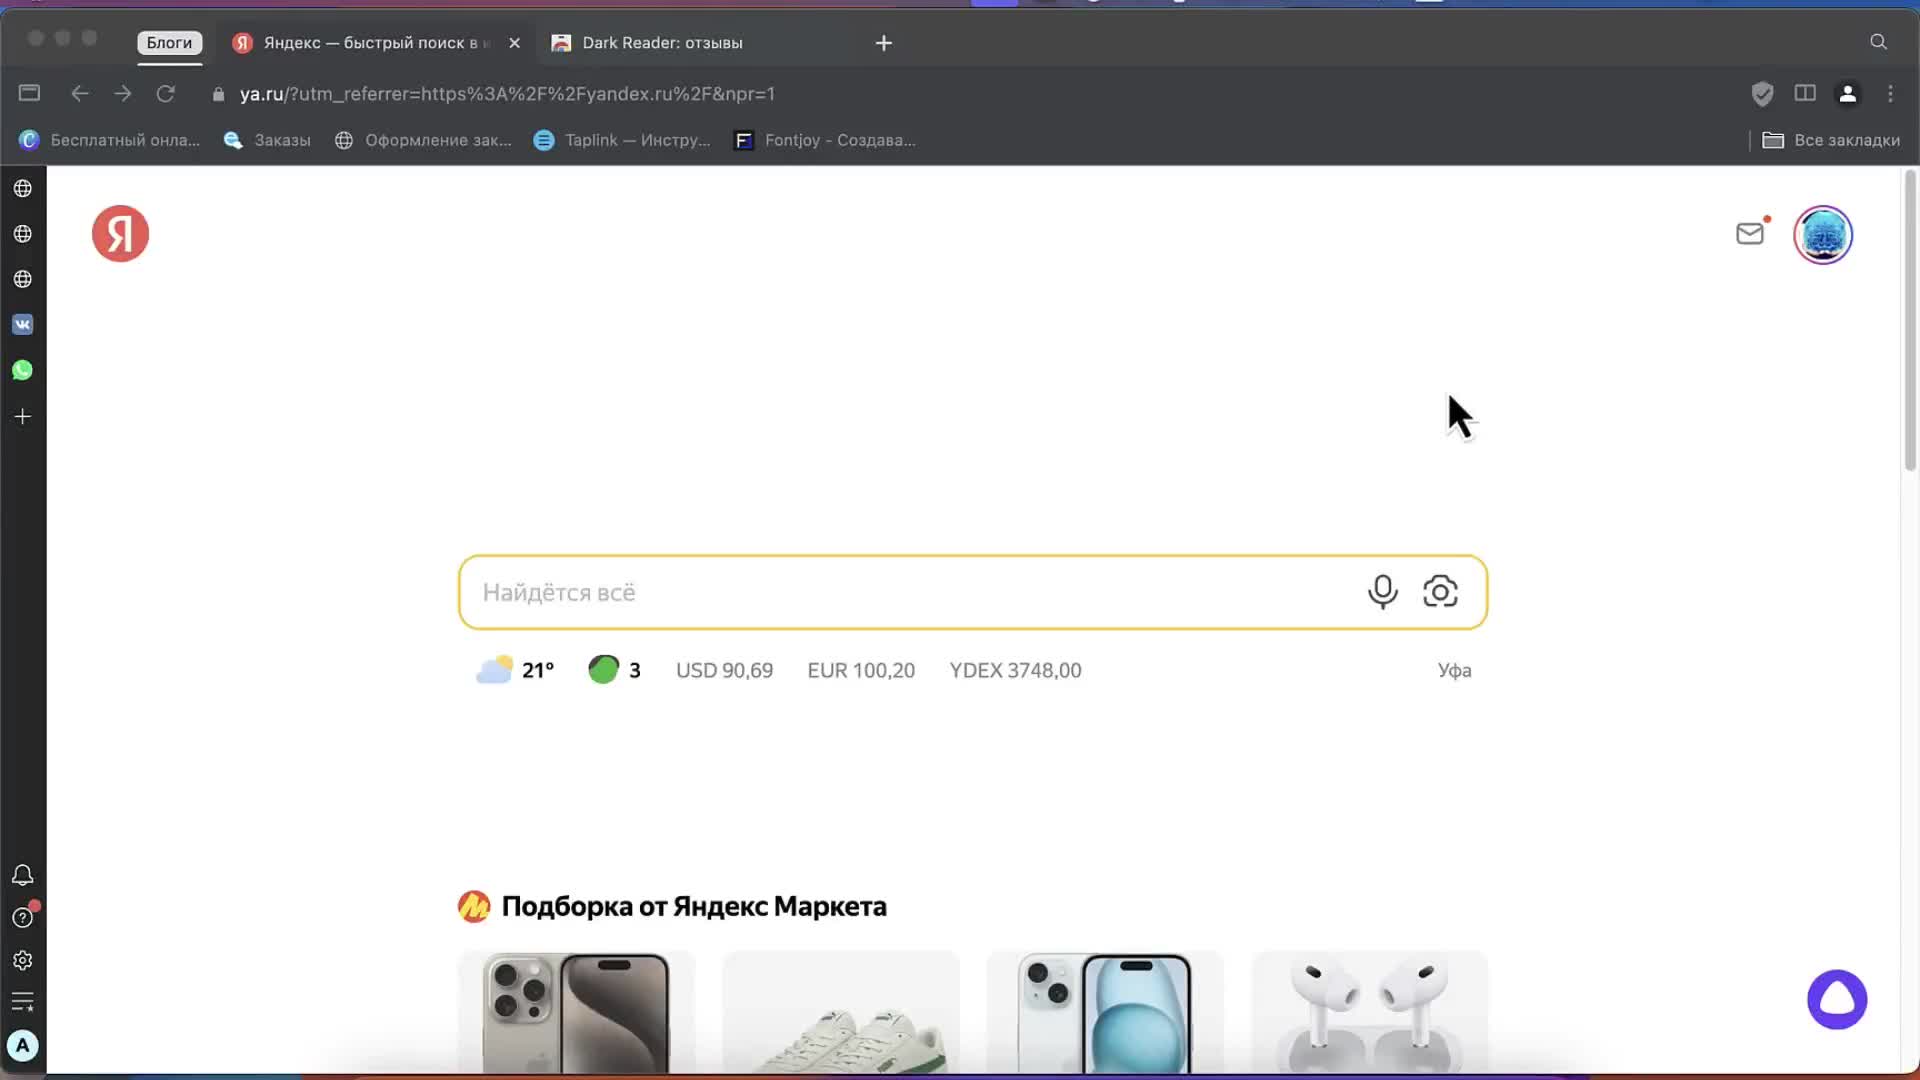Open image search with the camera icon
Screen dimensions: 1920x1080
[x=1441, y=591]
